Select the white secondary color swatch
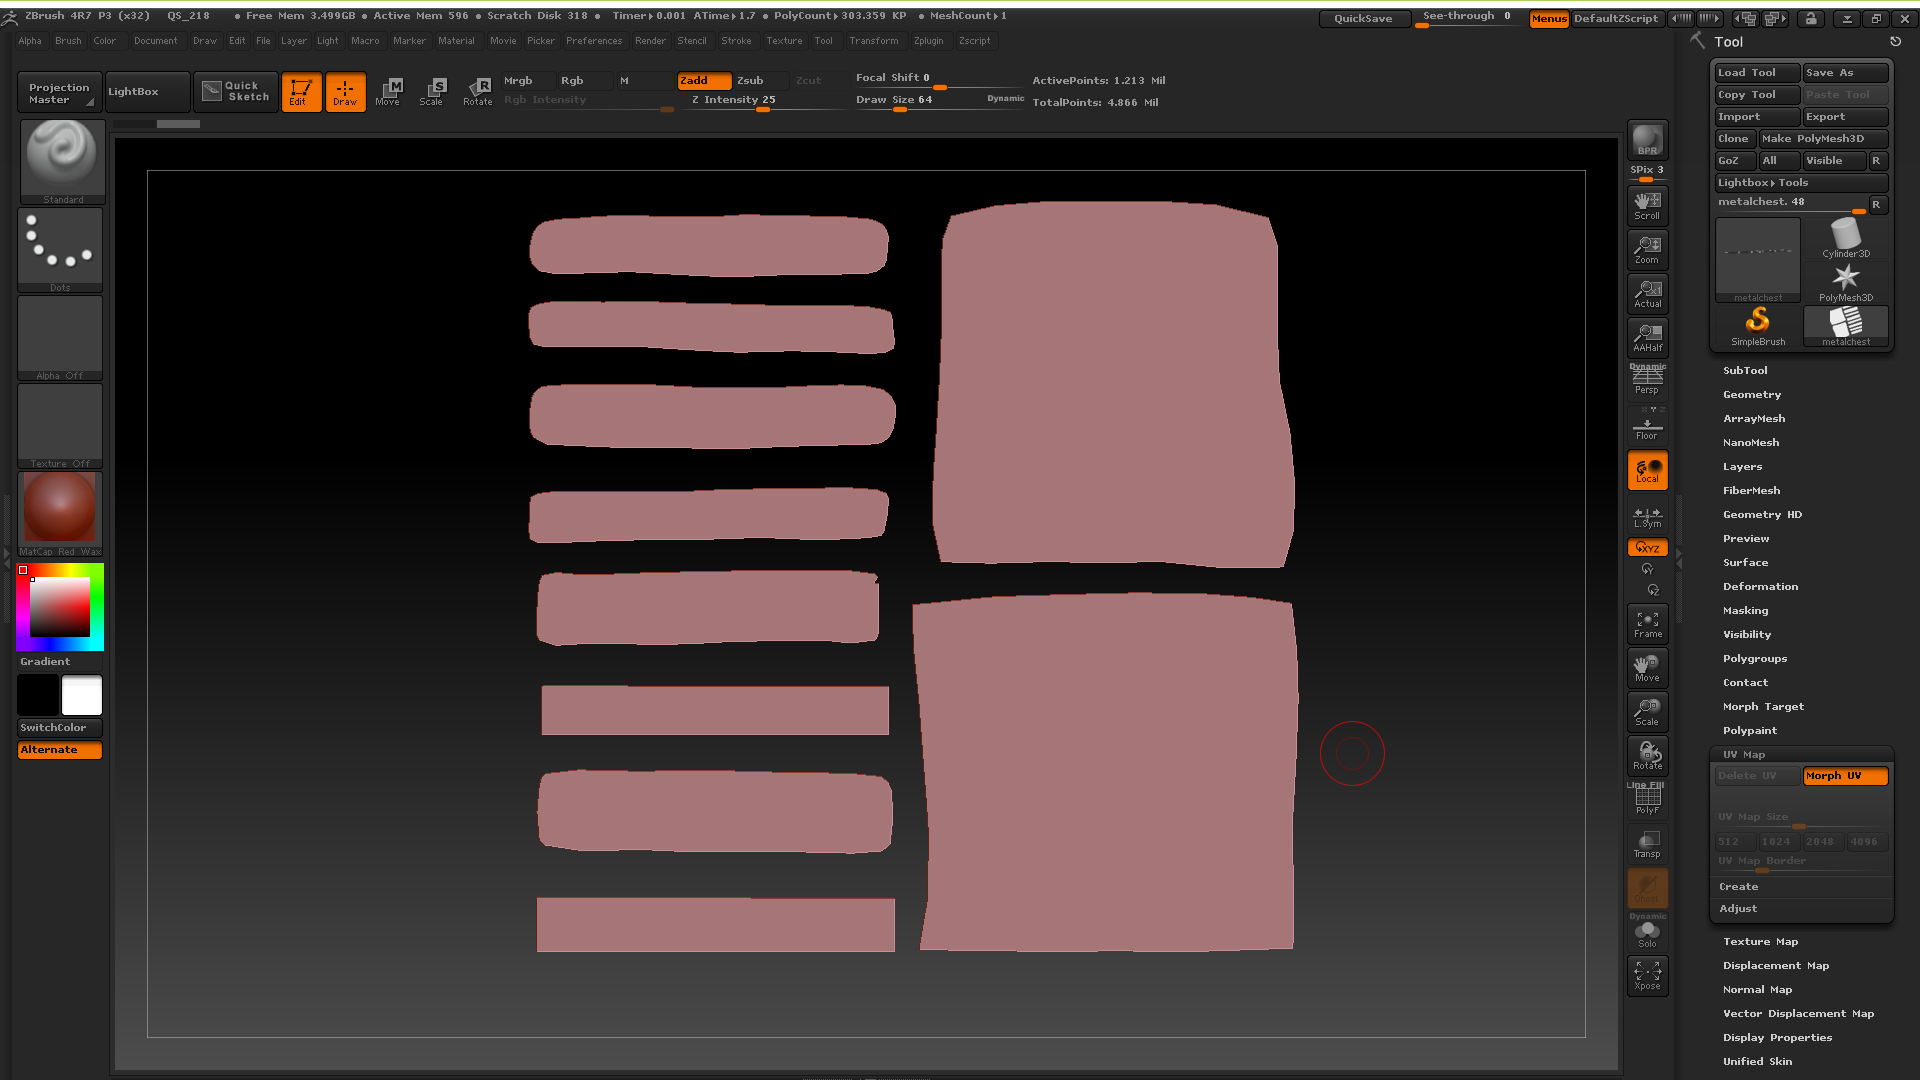The width and height of the screenshot is (1920, 1080). [x=82, y=695]
